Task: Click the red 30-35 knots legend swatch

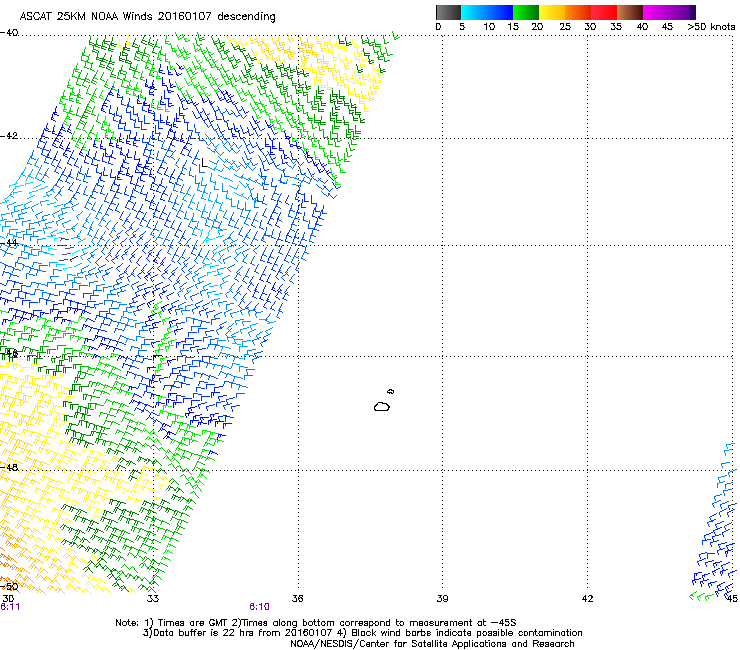Action: 604,12
